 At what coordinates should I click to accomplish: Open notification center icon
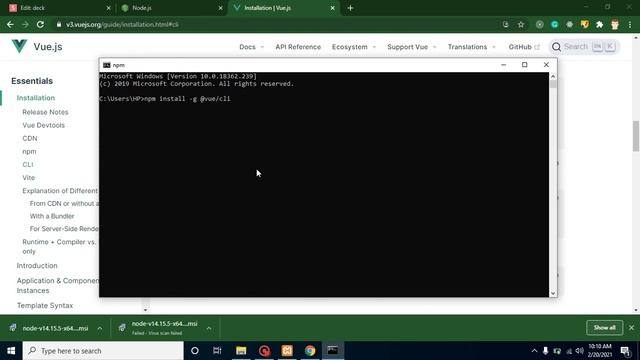click(625, 351)
